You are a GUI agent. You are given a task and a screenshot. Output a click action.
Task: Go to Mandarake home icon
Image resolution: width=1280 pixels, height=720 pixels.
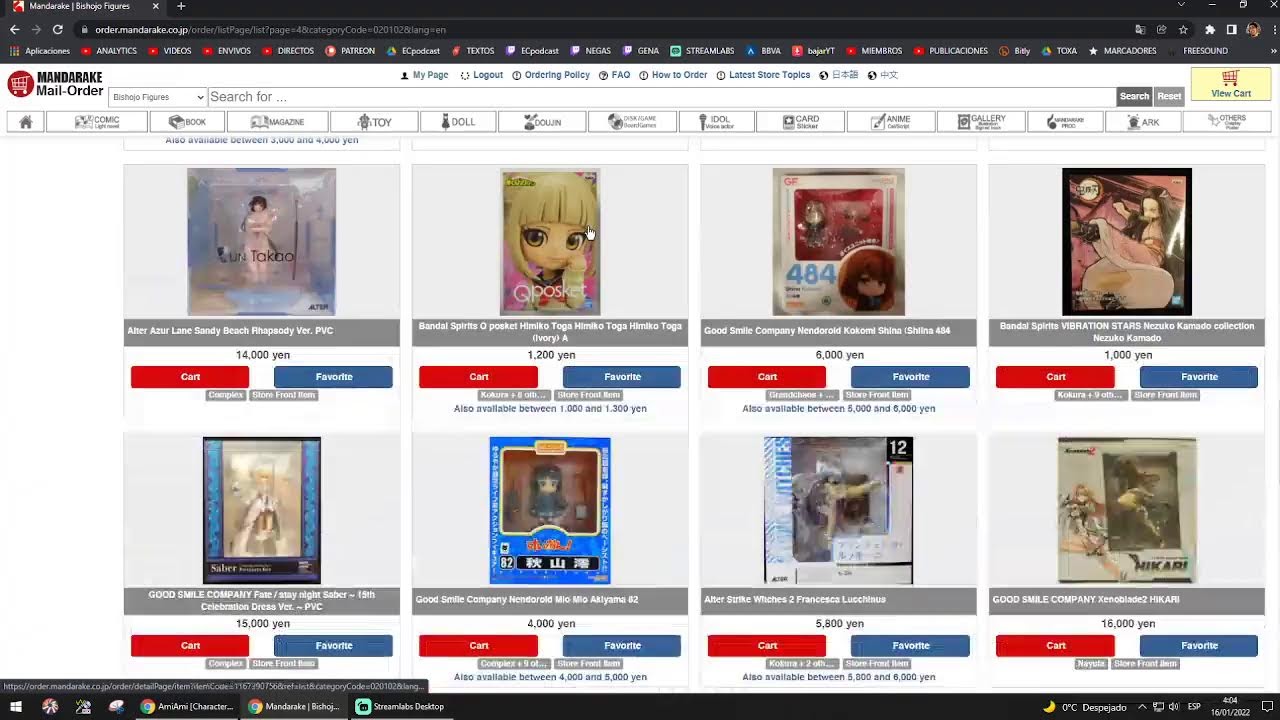coord(26,122)
